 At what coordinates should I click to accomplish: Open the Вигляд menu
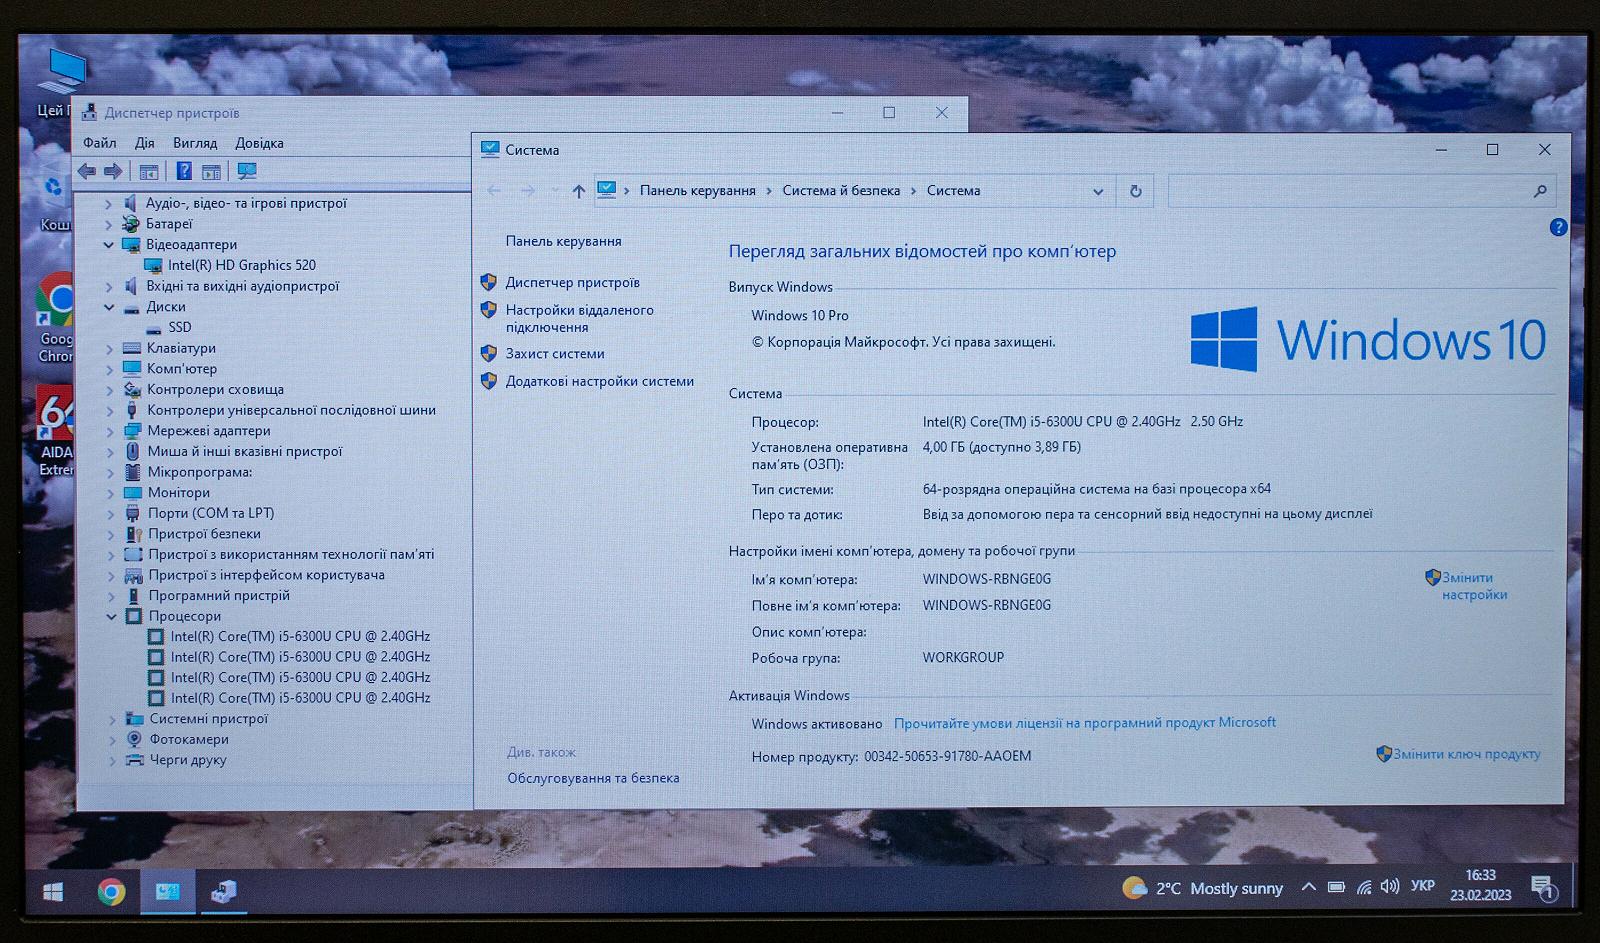pos(195,143)
